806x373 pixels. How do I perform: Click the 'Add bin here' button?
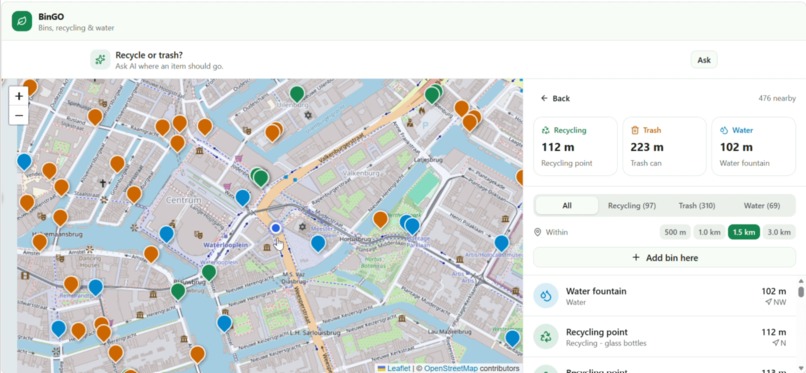[664, 257]
